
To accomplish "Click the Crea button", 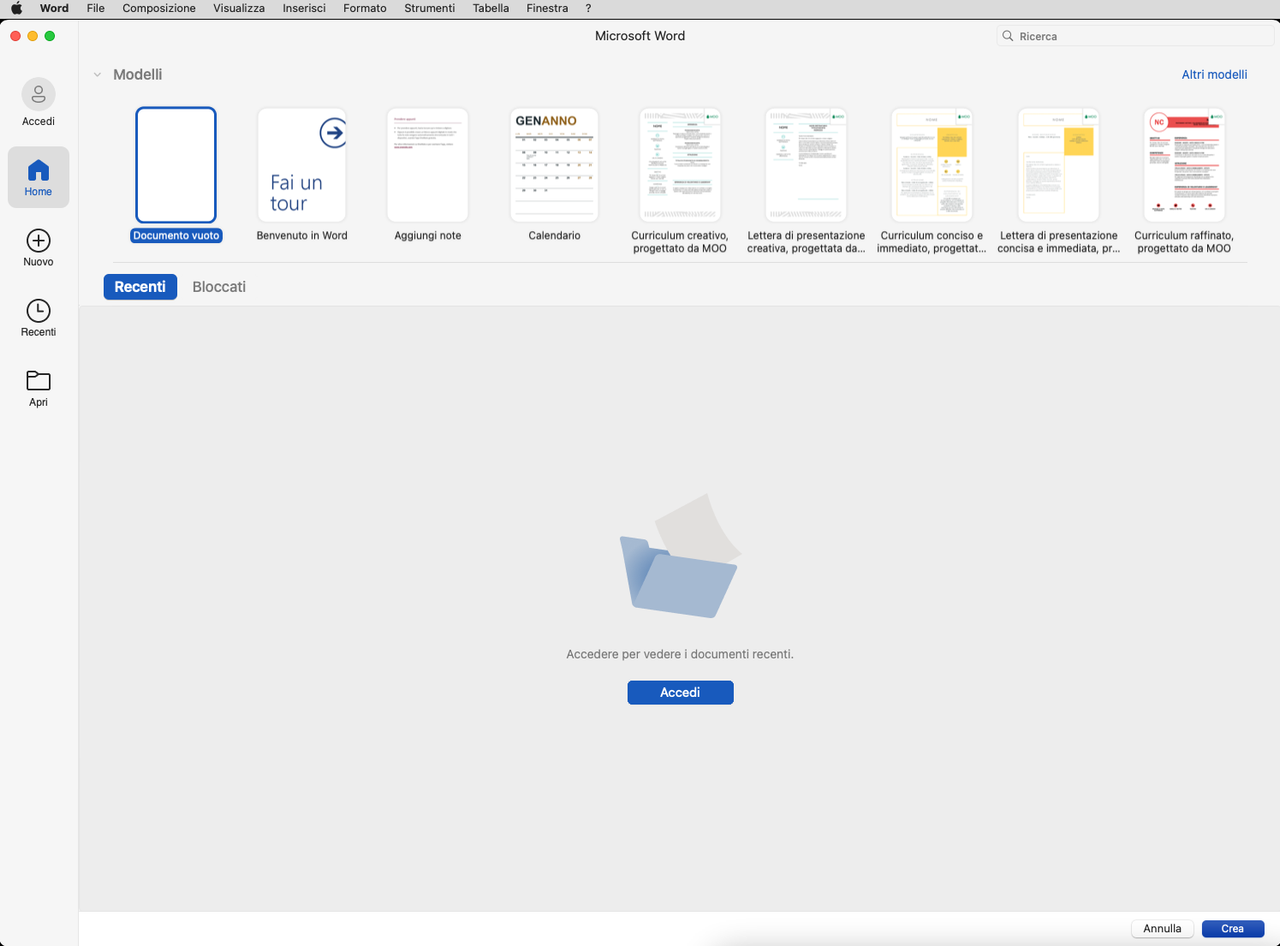I will [1233, 928].
